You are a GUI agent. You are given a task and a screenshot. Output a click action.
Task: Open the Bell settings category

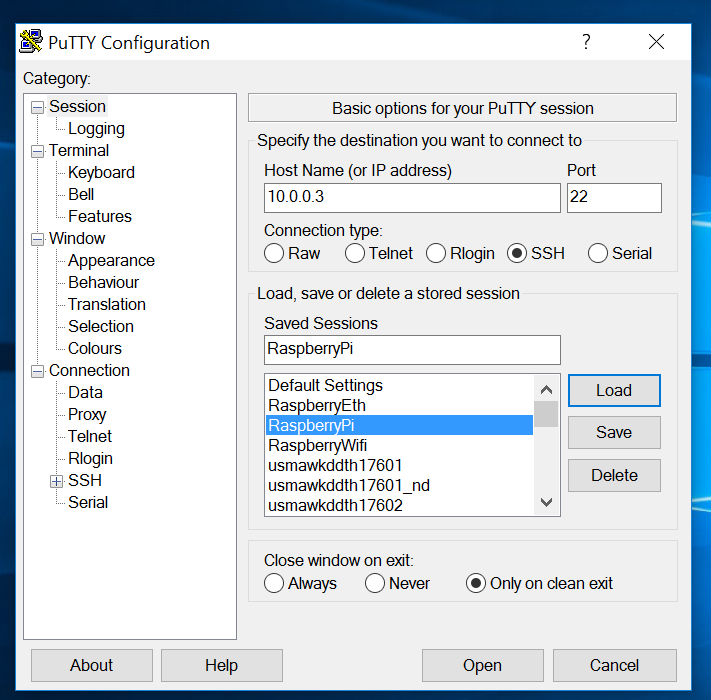click(81, 194)
